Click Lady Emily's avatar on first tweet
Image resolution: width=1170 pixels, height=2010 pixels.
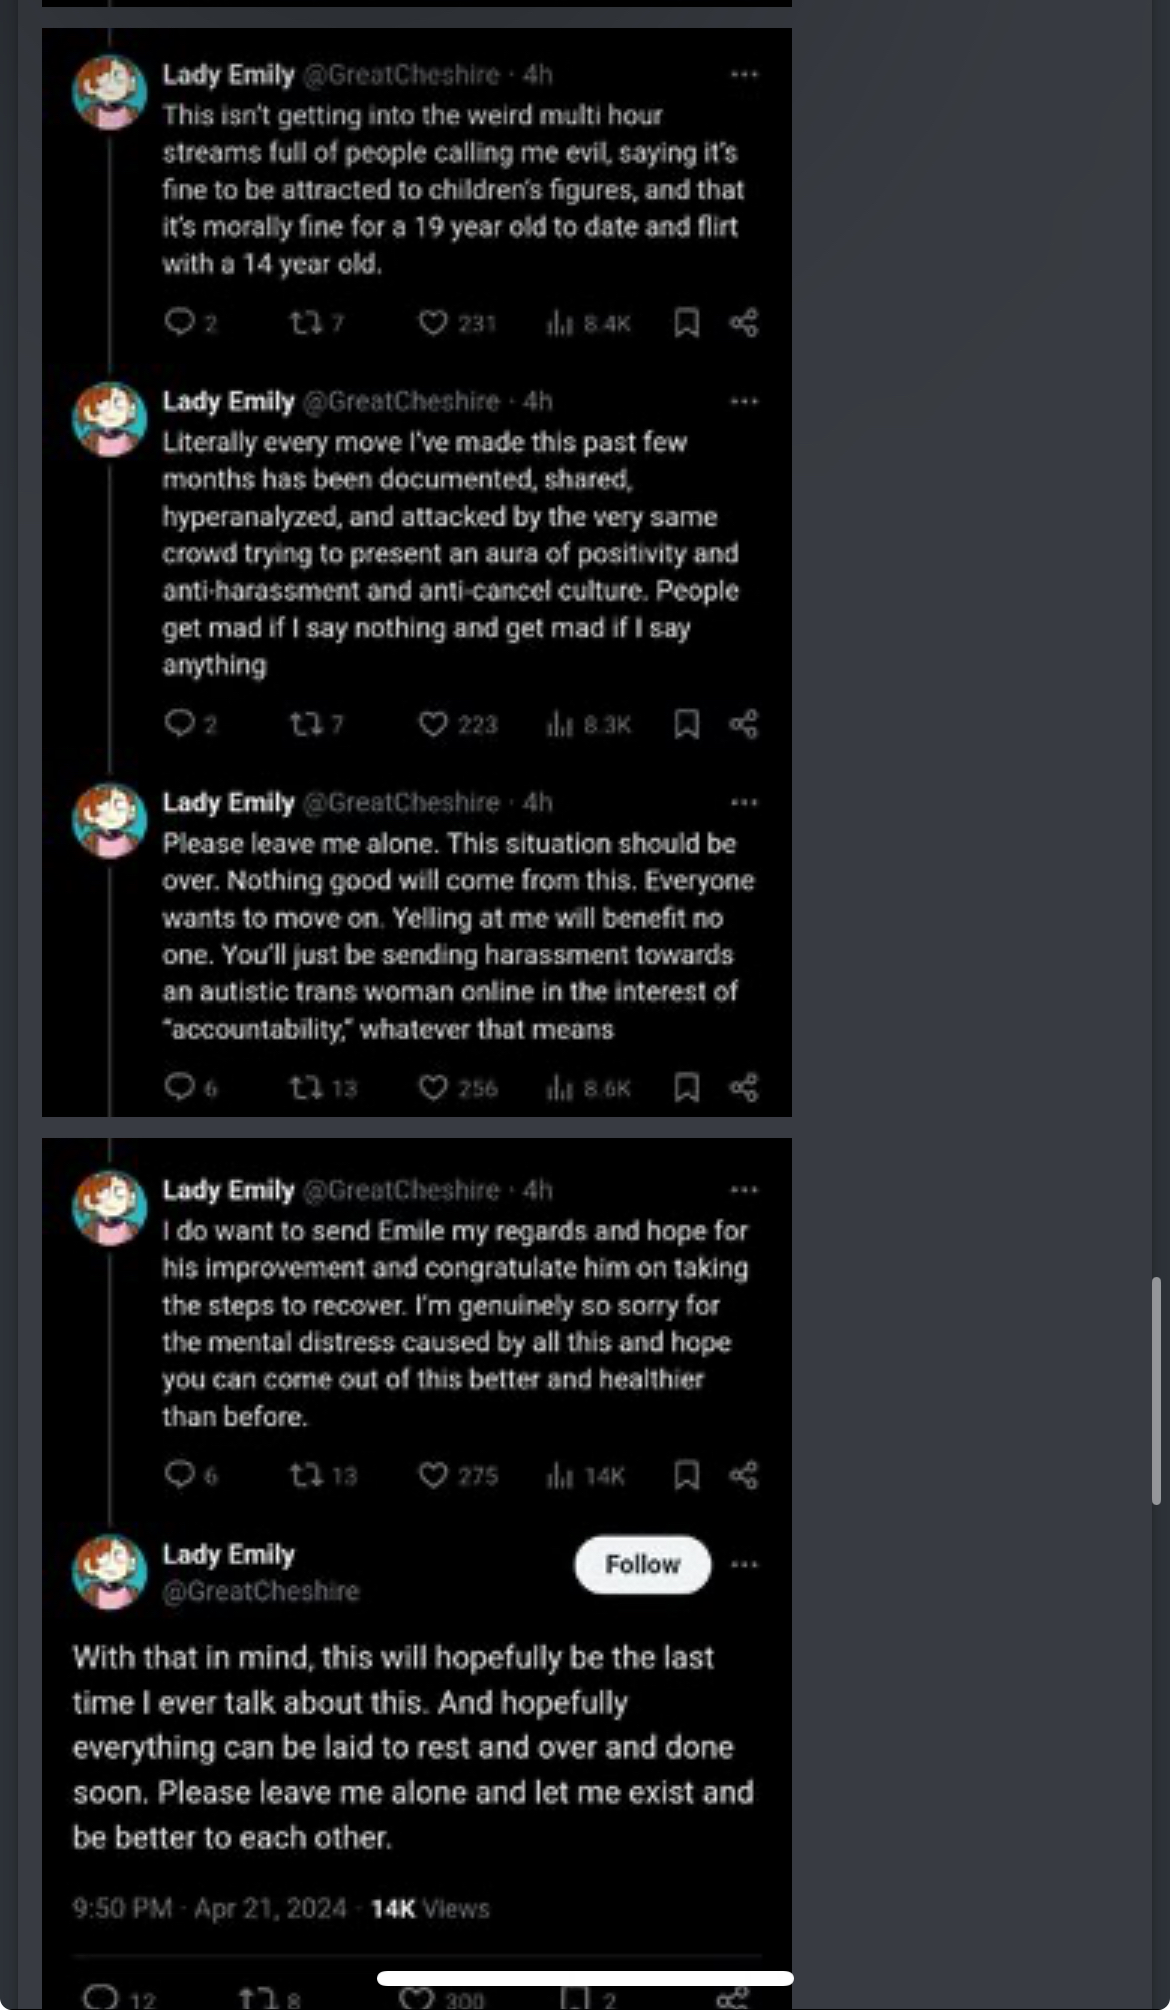(110, 92)
